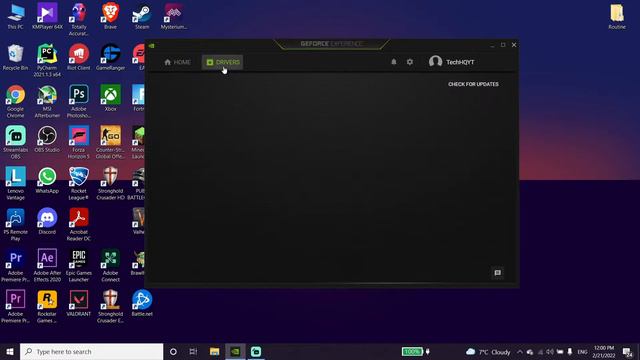Select the GameRanger shortcut
640x360 pixels.
tap(110, 58)
